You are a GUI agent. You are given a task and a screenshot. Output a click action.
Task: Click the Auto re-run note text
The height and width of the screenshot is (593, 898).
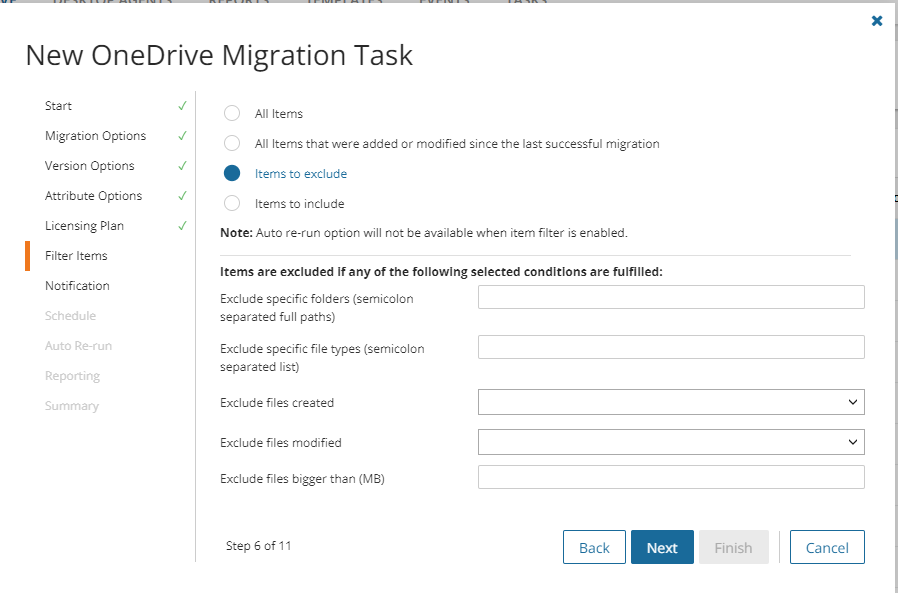pyautogui.click(x=424, y=233)
